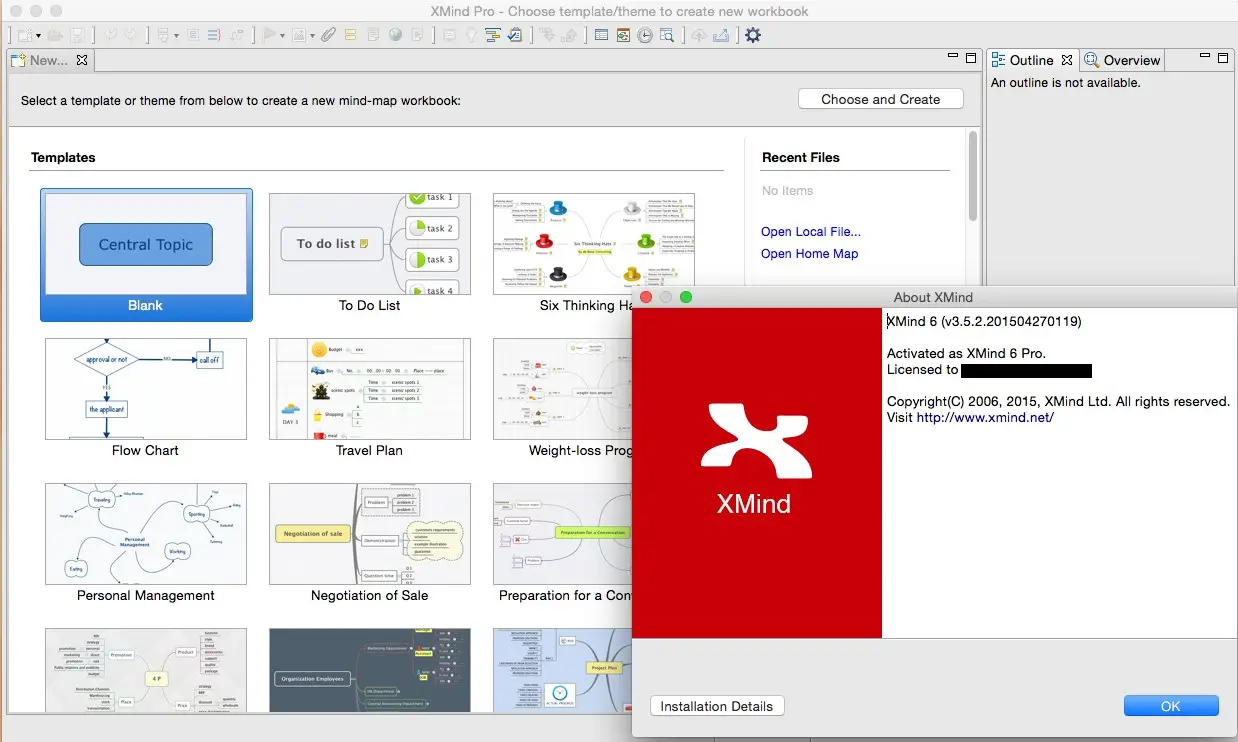Expand the Insert Topic dropdown arrow
This screenshot has width=1238, height=742.
coord(176,36)
